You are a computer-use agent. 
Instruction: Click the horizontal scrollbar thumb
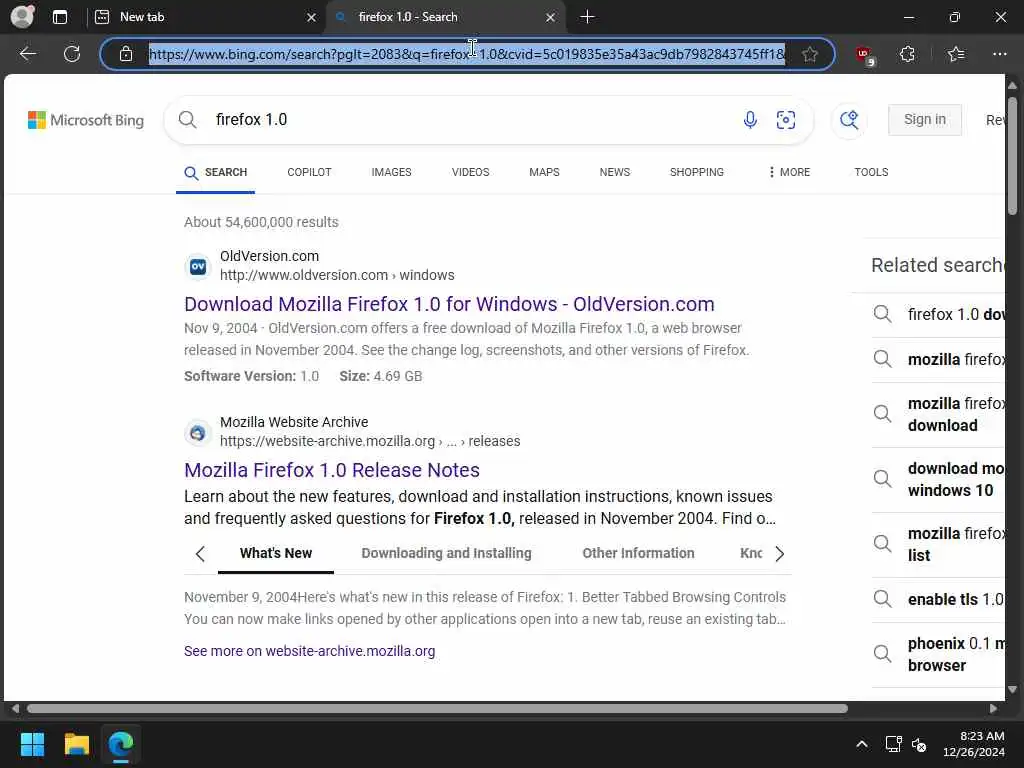click(x=437, y=709)
